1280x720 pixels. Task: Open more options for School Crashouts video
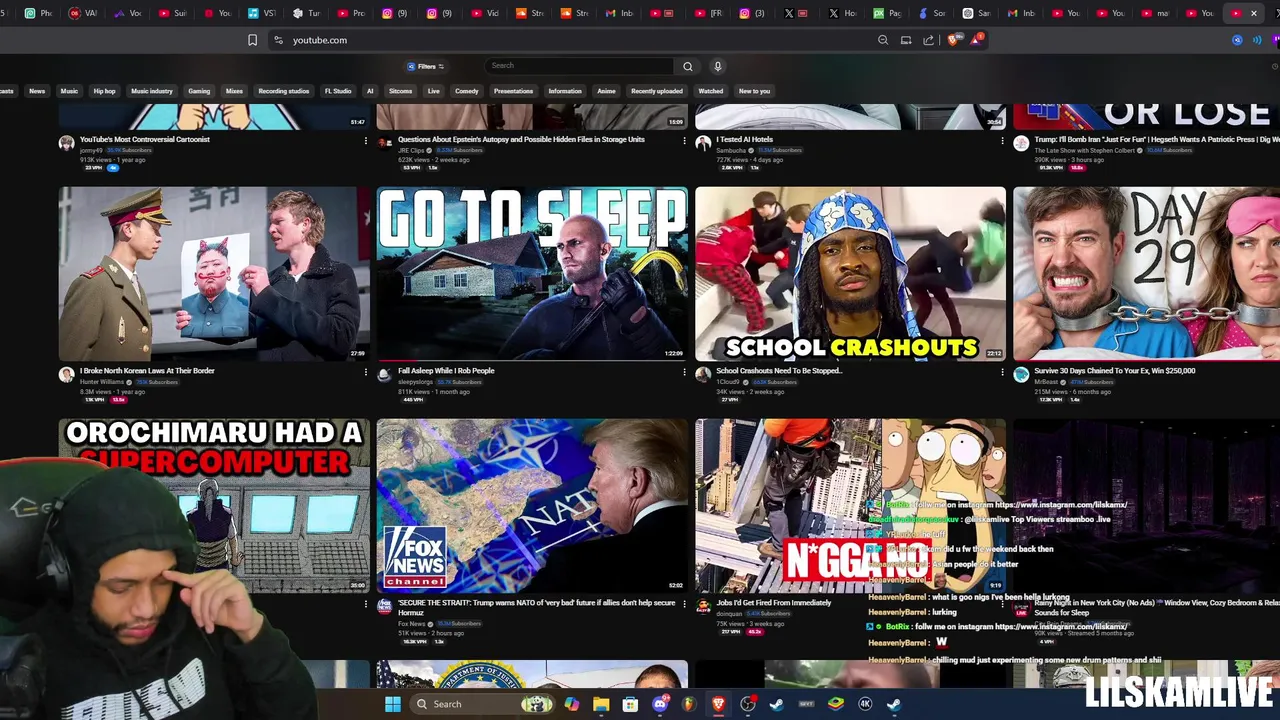(1002, 371)
